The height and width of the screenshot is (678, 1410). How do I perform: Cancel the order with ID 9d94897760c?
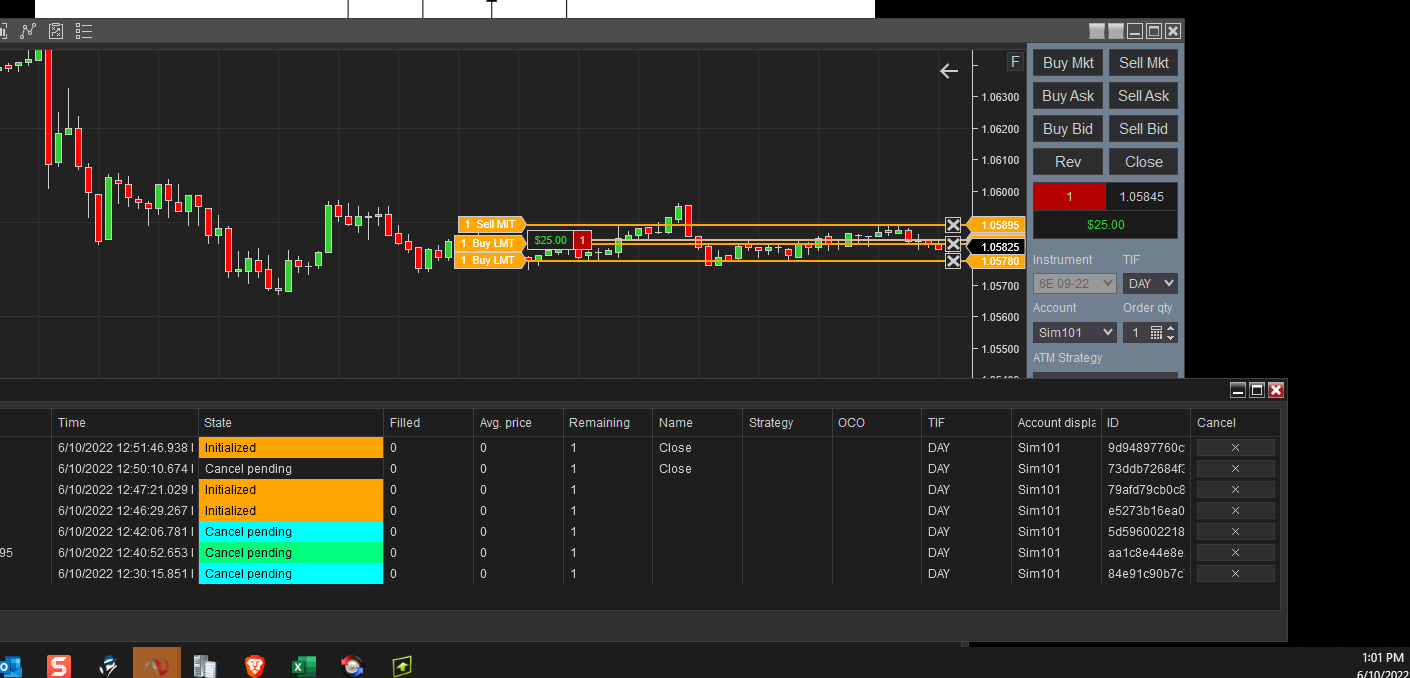pyautogui.click(x=1235, y=448)
